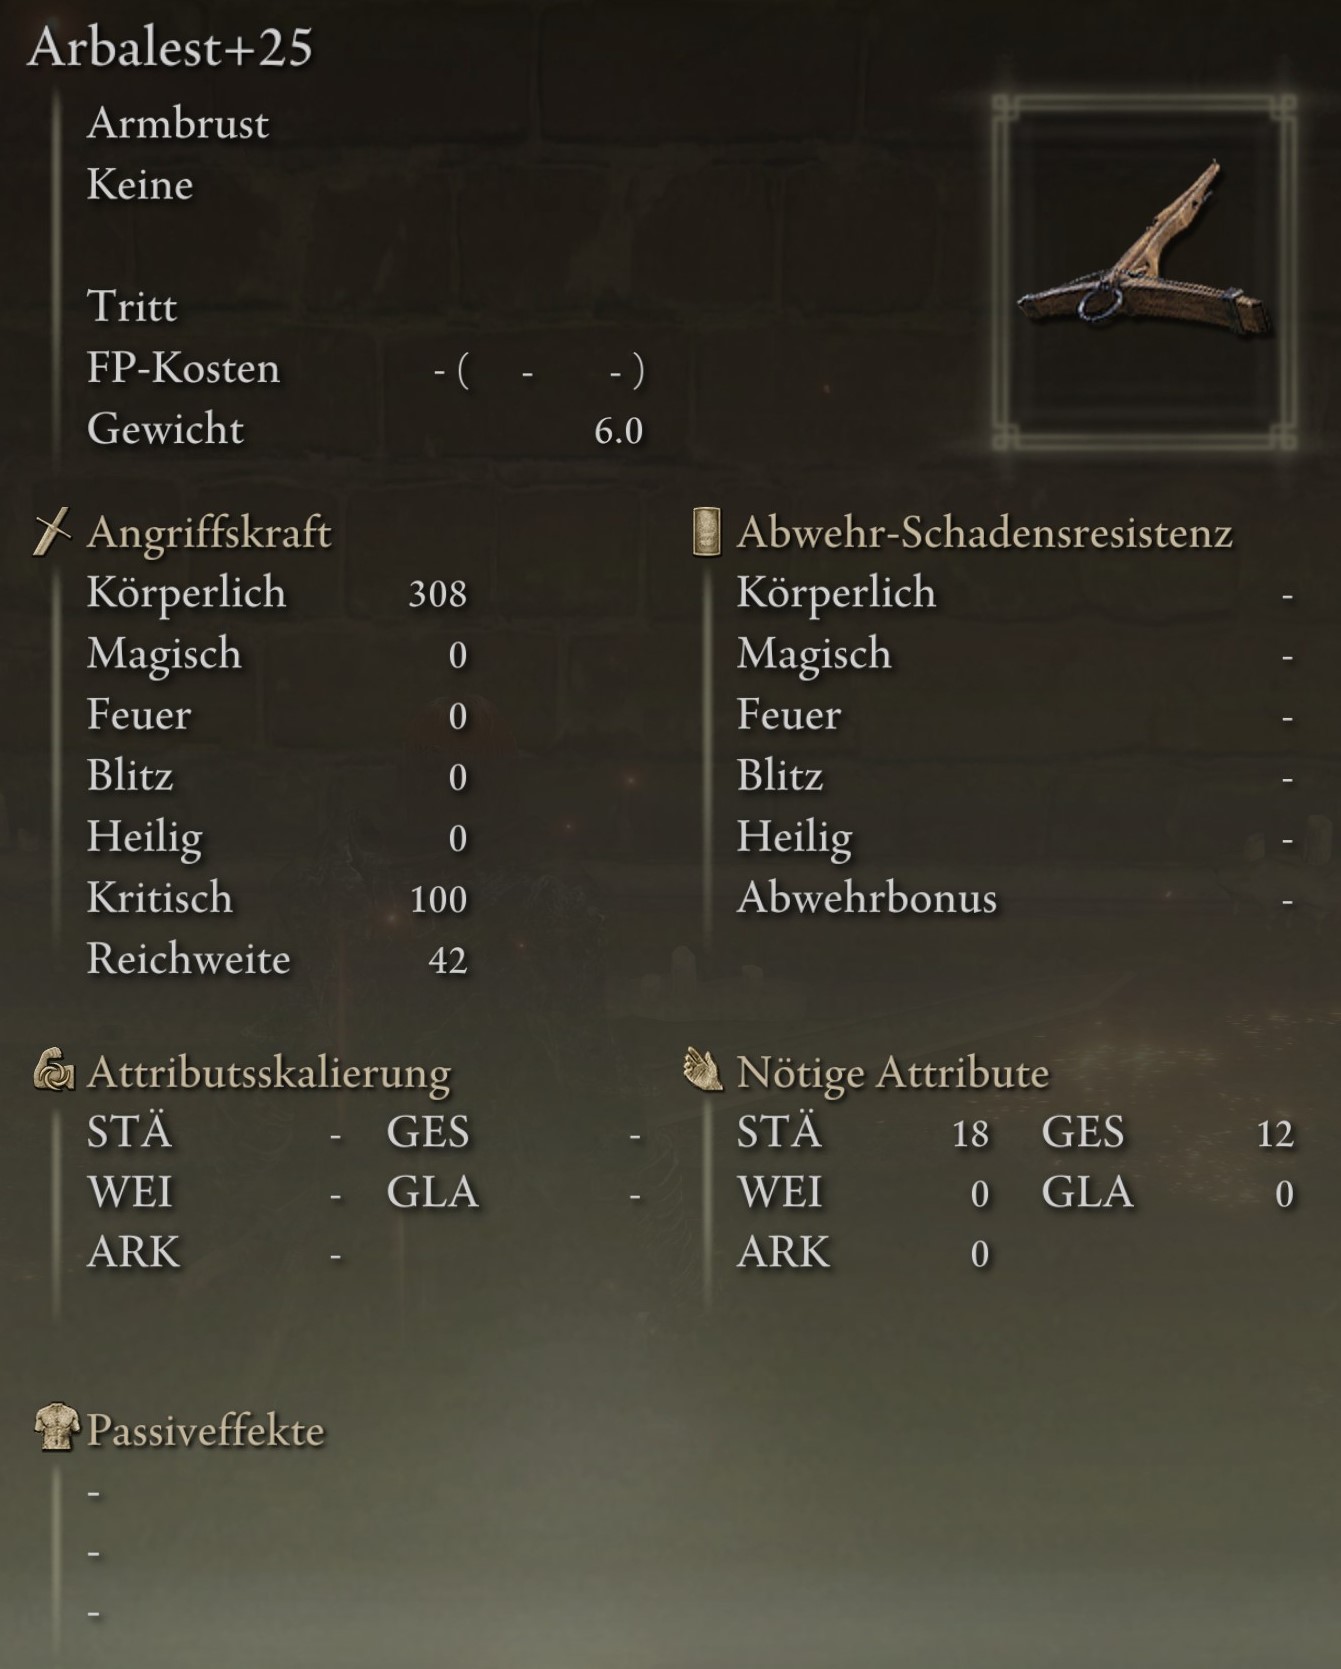Click the sword icon beside Angriffskraft

(52, 531)
